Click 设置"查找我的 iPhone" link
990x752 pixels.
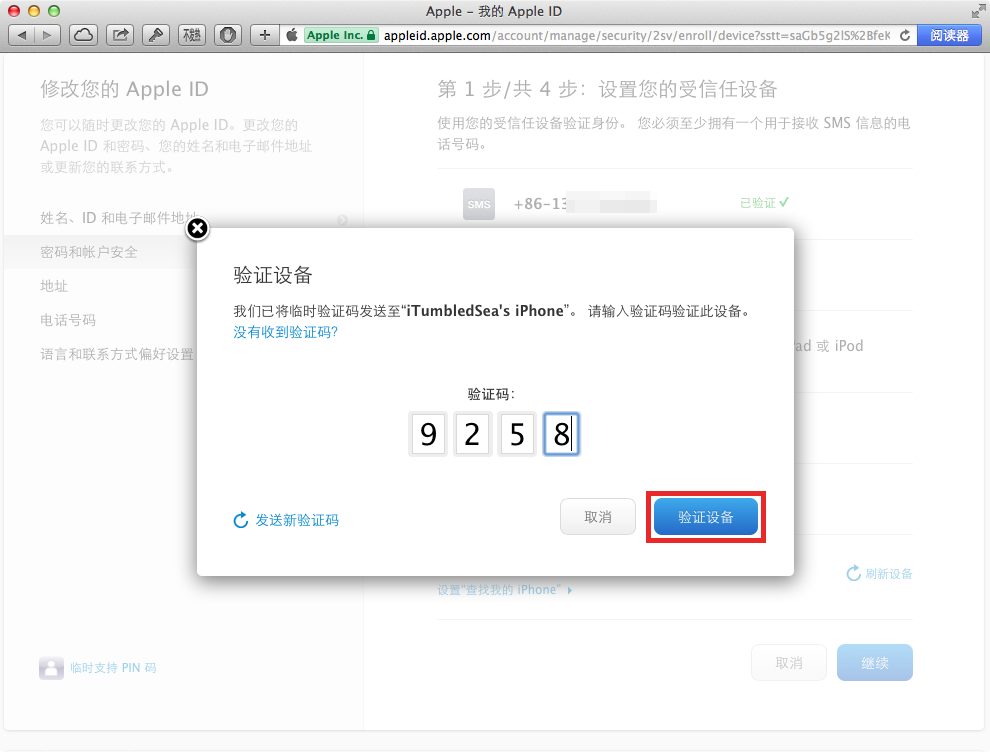(504, 590)
